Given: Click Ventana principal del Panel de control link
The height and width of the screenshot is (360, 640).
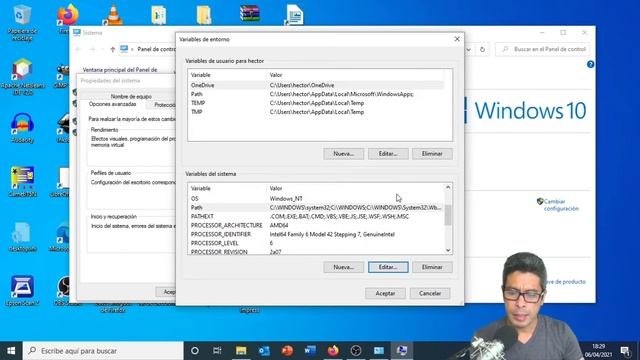Looking at the screenshot, I should 120,70.
